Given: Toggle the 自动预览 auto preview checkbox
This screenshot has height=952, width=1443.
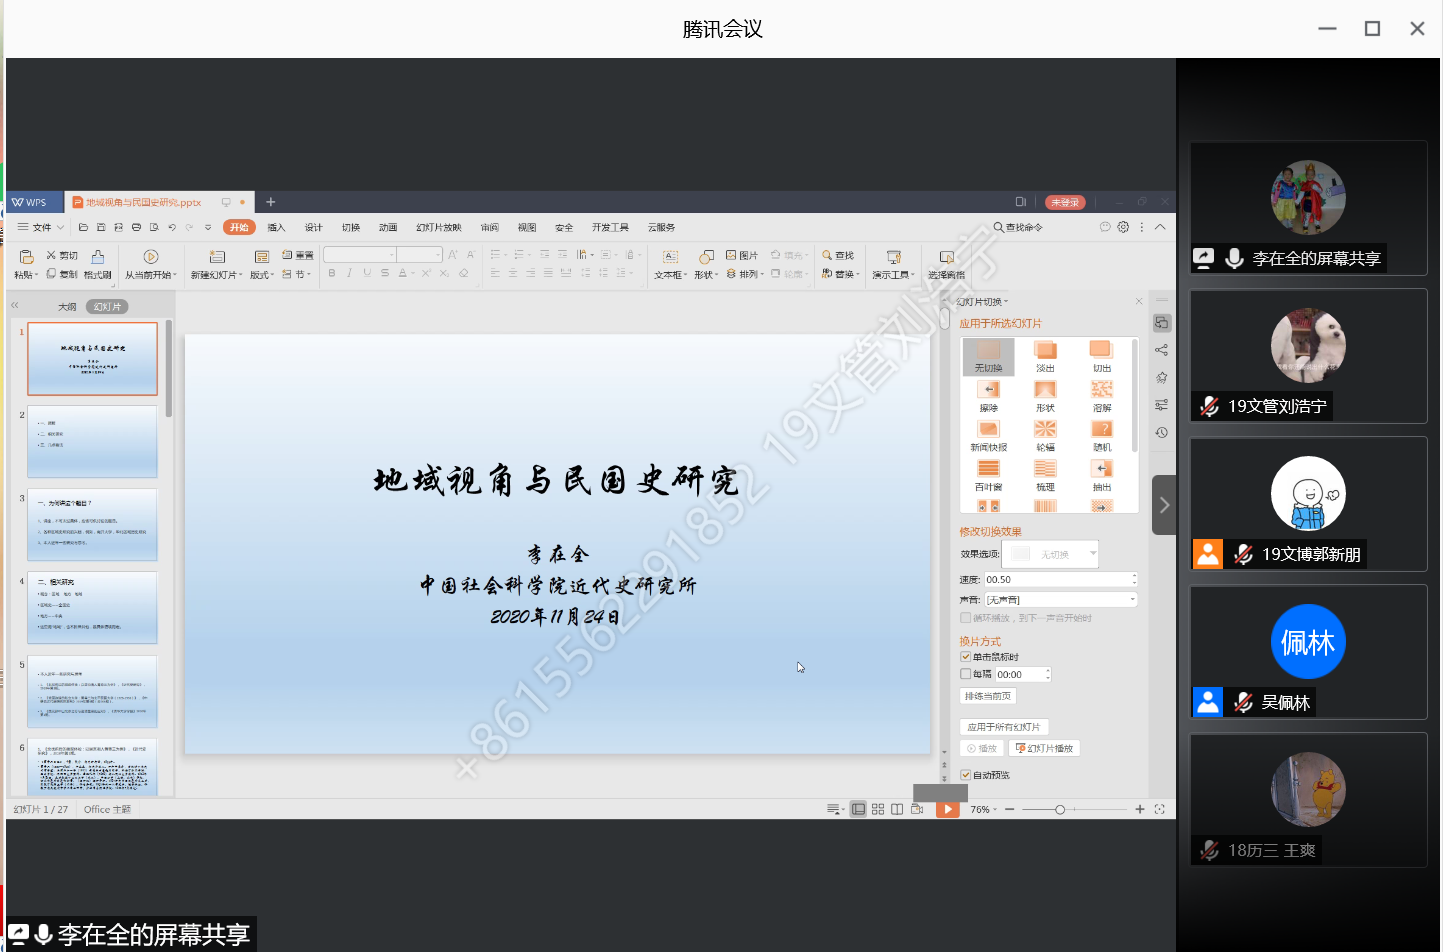Looking at the screenshot, I should 966,775.
